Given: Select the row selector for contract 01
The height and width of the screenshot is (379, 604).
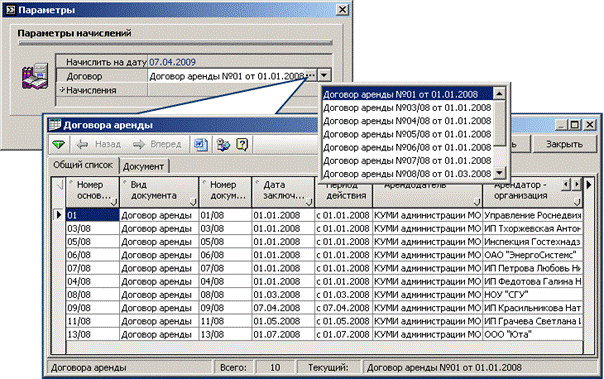Looking at the screenshot, I should [x=59, y=215].
